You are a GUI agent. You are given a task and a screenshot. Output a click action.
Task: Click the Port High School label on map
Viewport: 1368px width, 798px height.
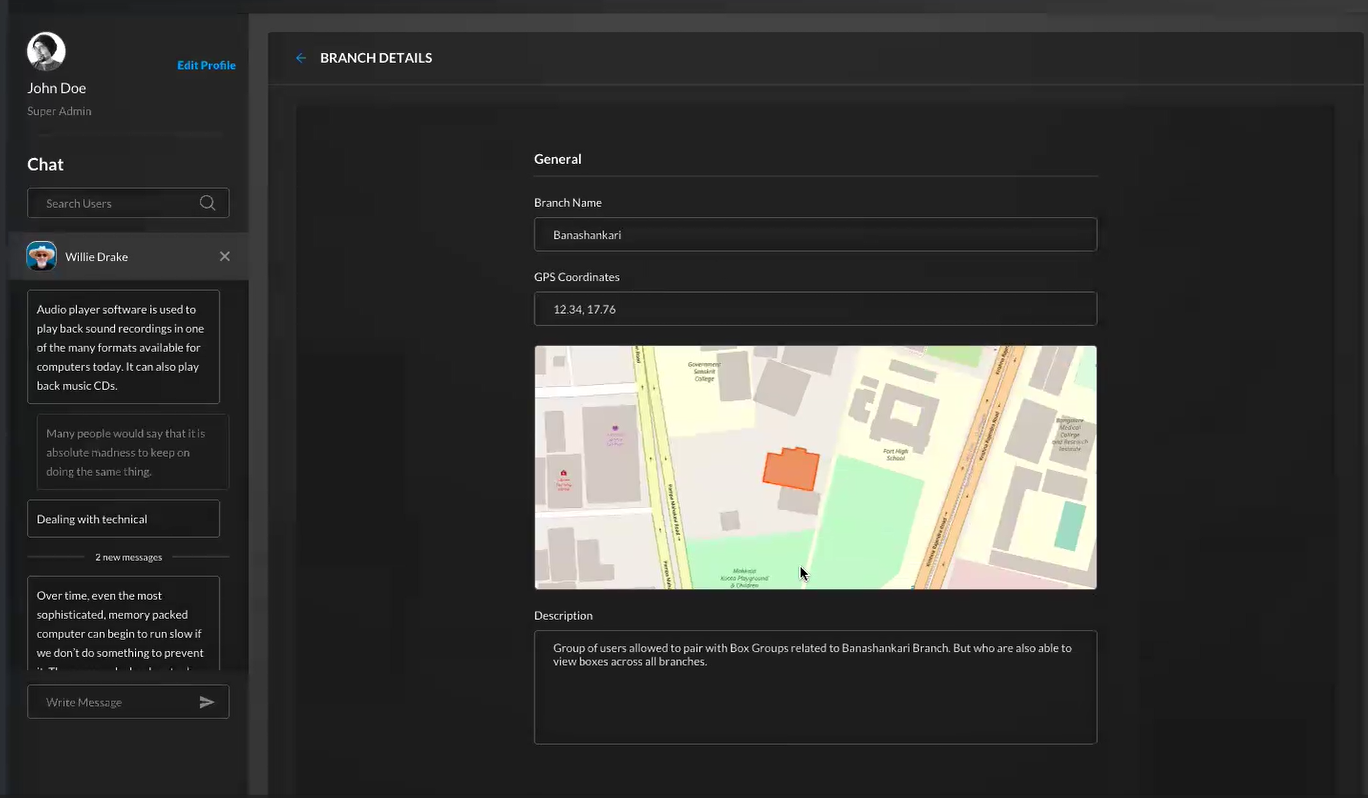coord(896,455)
